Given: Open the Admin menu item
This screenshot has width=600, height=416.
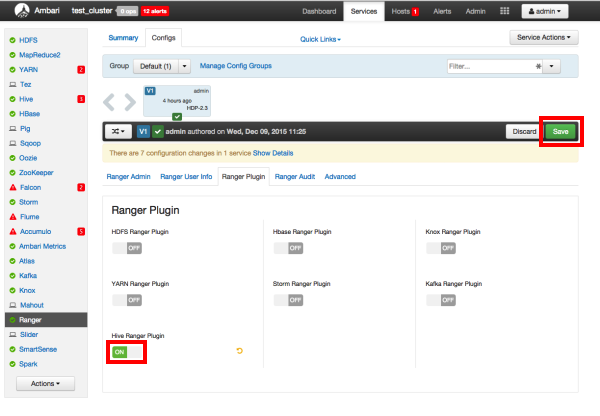Looking at the screenshot, I should pyautogui.click(x=476, y=11).
